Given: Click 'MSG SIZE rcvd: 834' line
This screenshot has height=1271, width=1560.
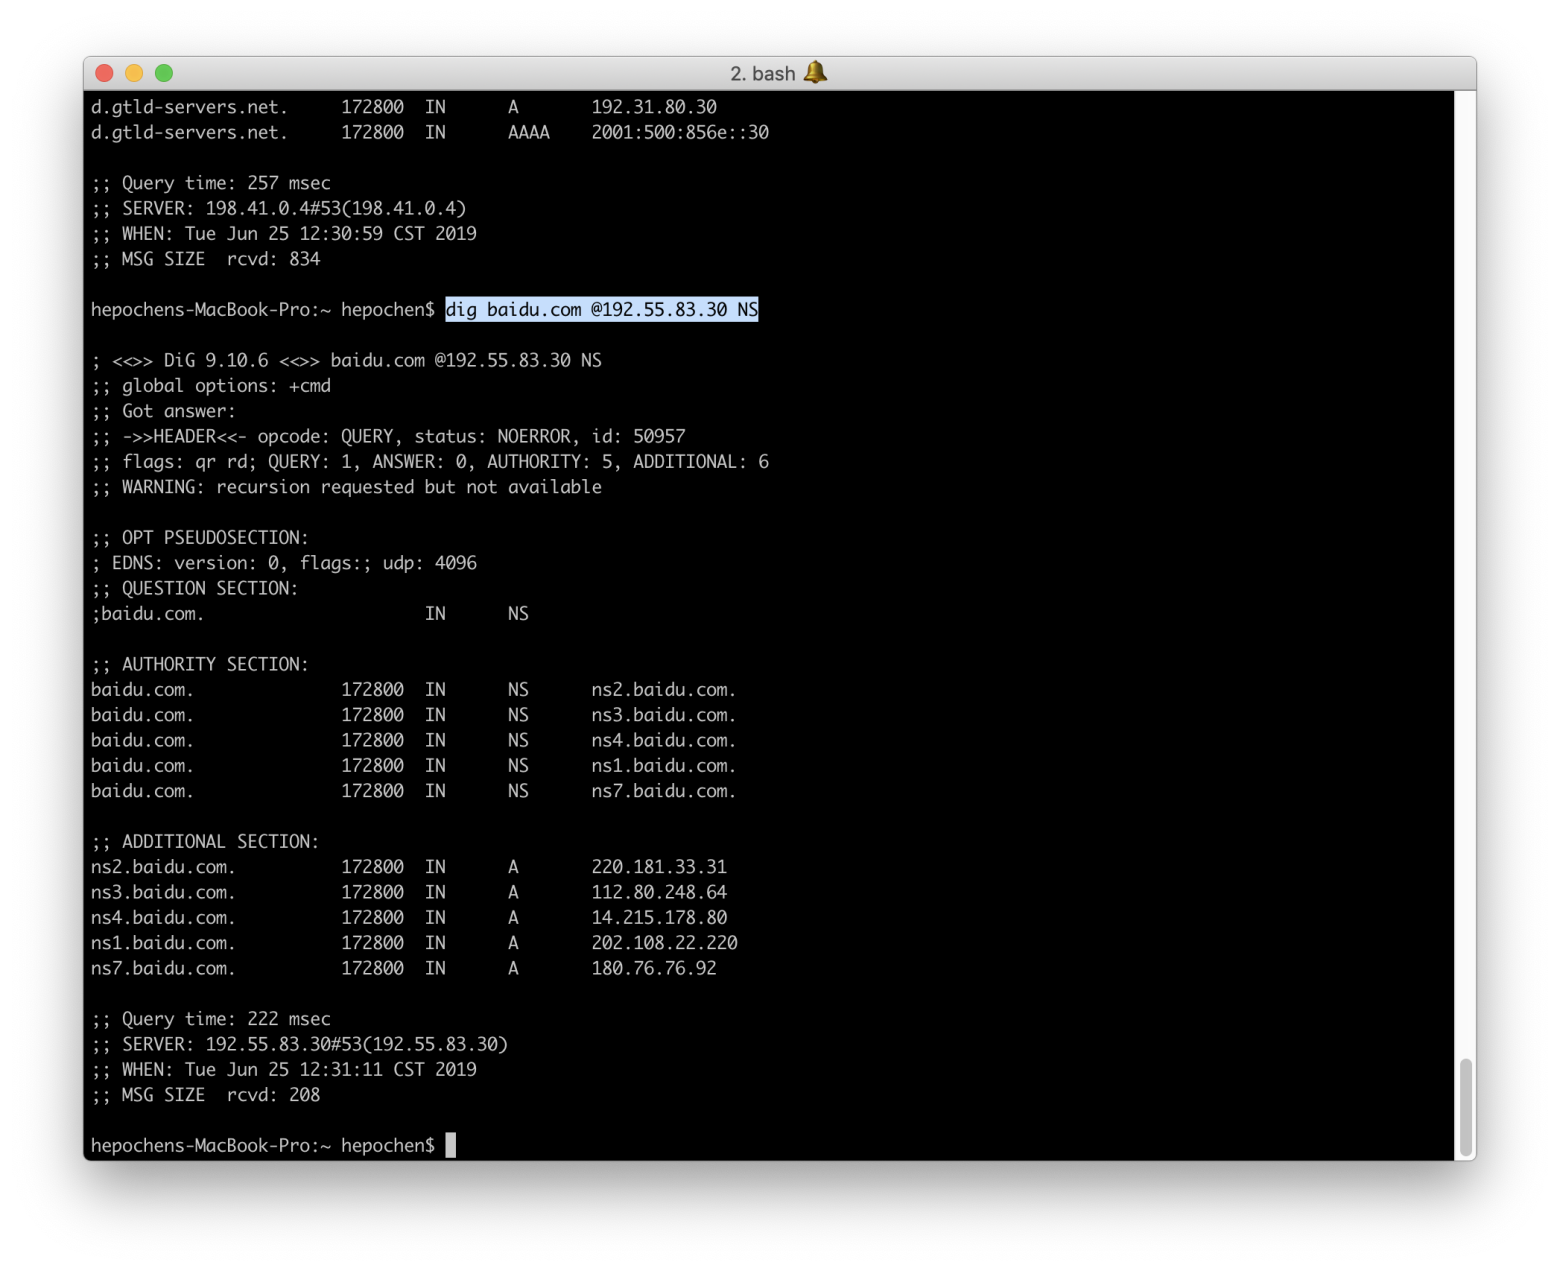Looking at the screenshot, I should (x=206, y=259).
